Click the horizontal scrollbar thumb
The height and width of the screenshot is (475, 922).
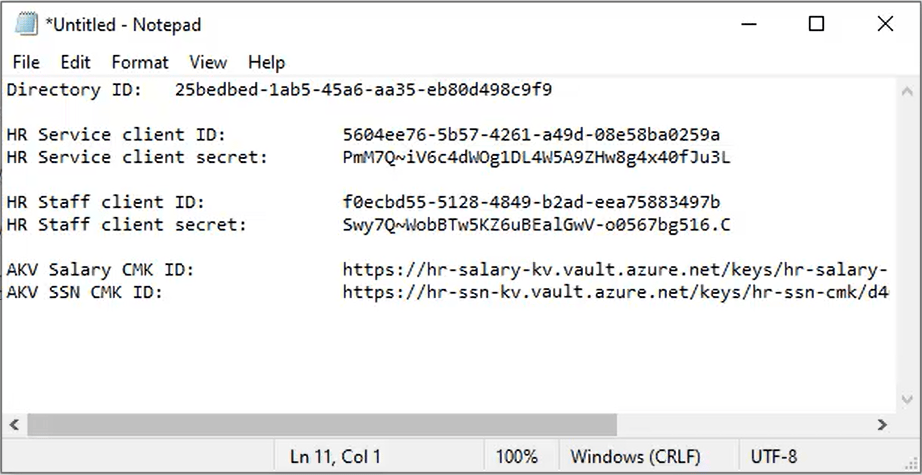(x=322, y=424)
